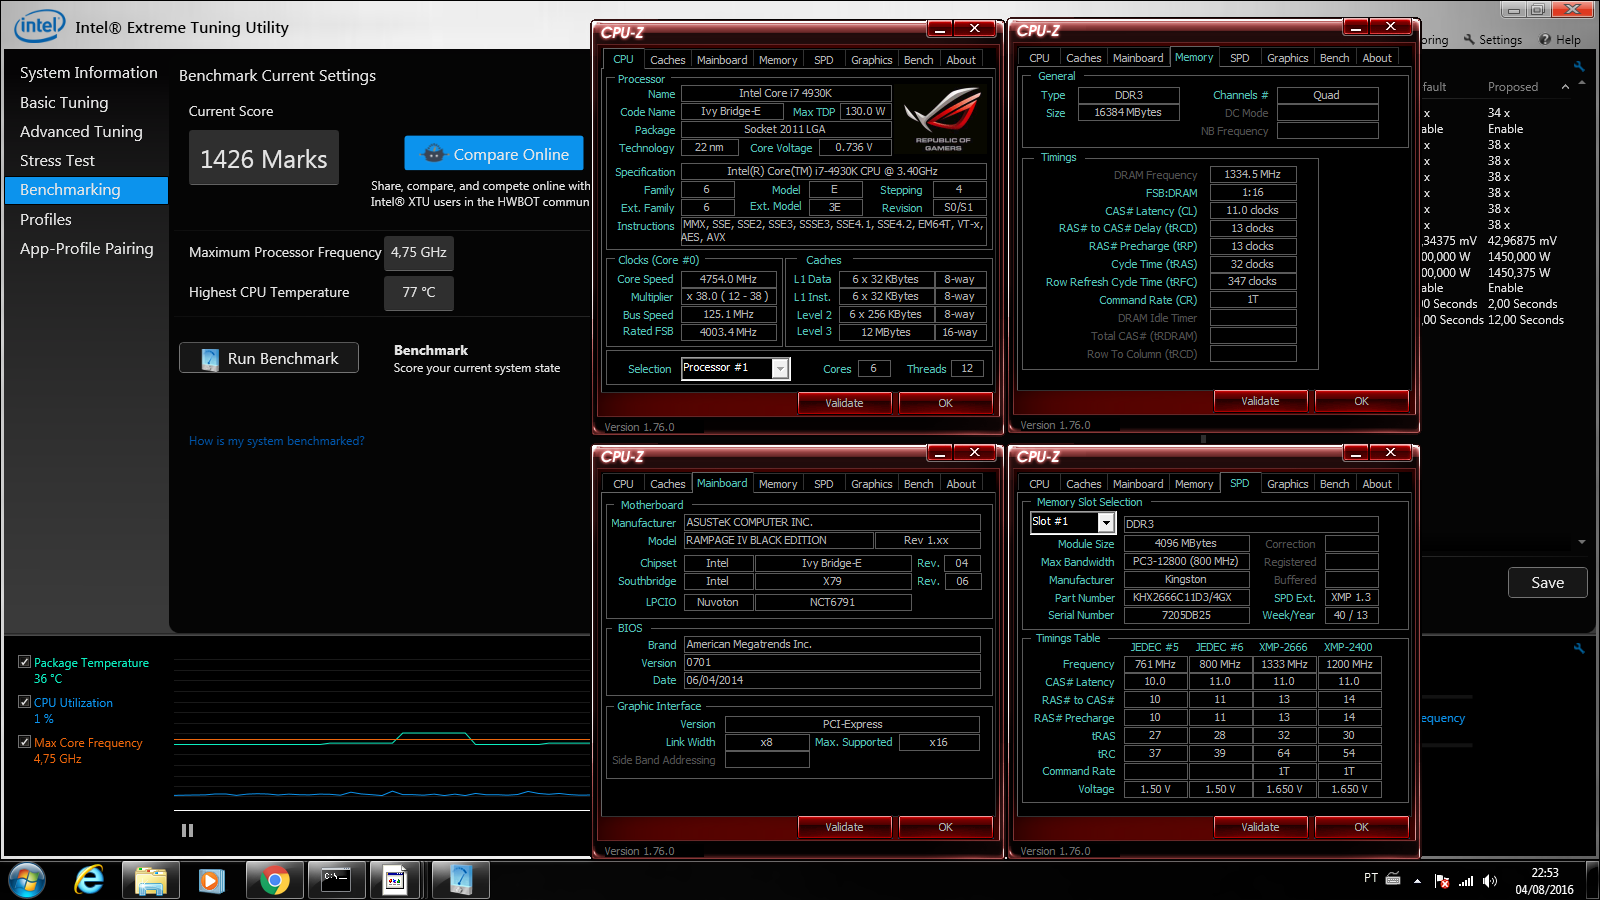Click the Core Speed '4754.0 MHz' field
This screenshot has height=900, width=1600.
pos(728,279)
